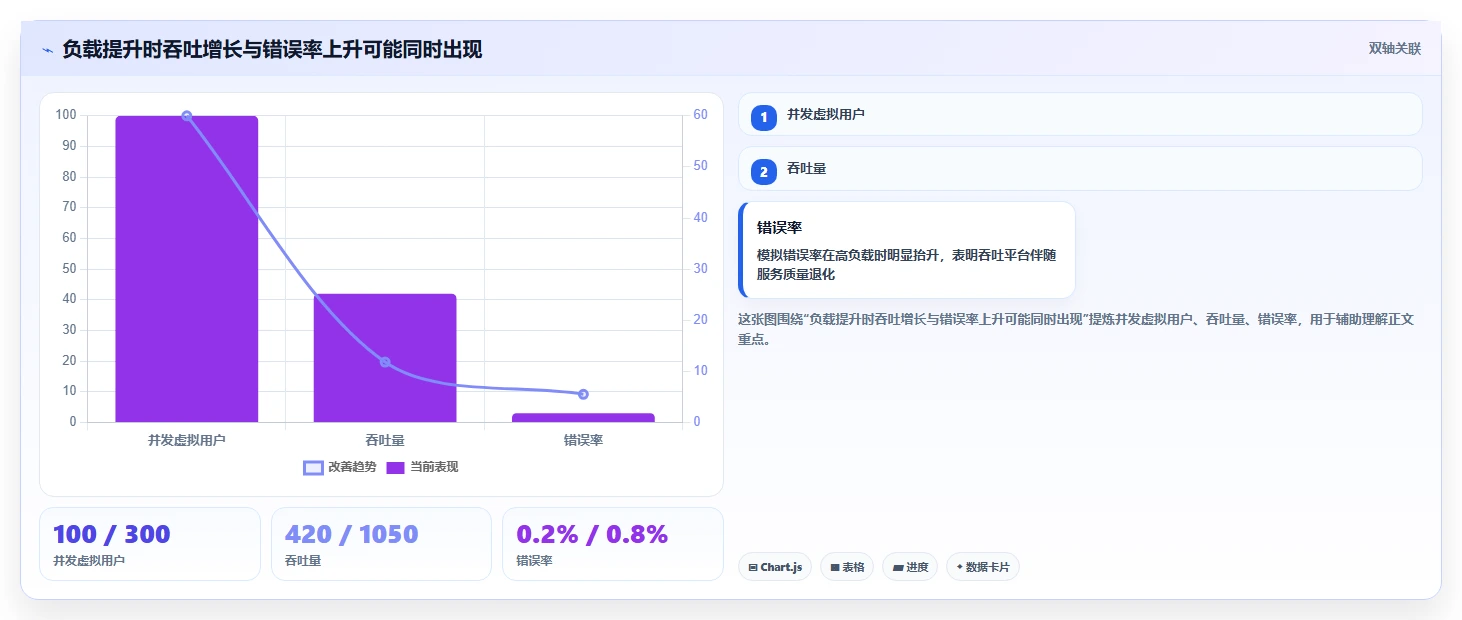The width and height of the screenshot is (1462, 620).
Task: Click the 并发虚拟用户 x-axis label
Action: (187, 440)
